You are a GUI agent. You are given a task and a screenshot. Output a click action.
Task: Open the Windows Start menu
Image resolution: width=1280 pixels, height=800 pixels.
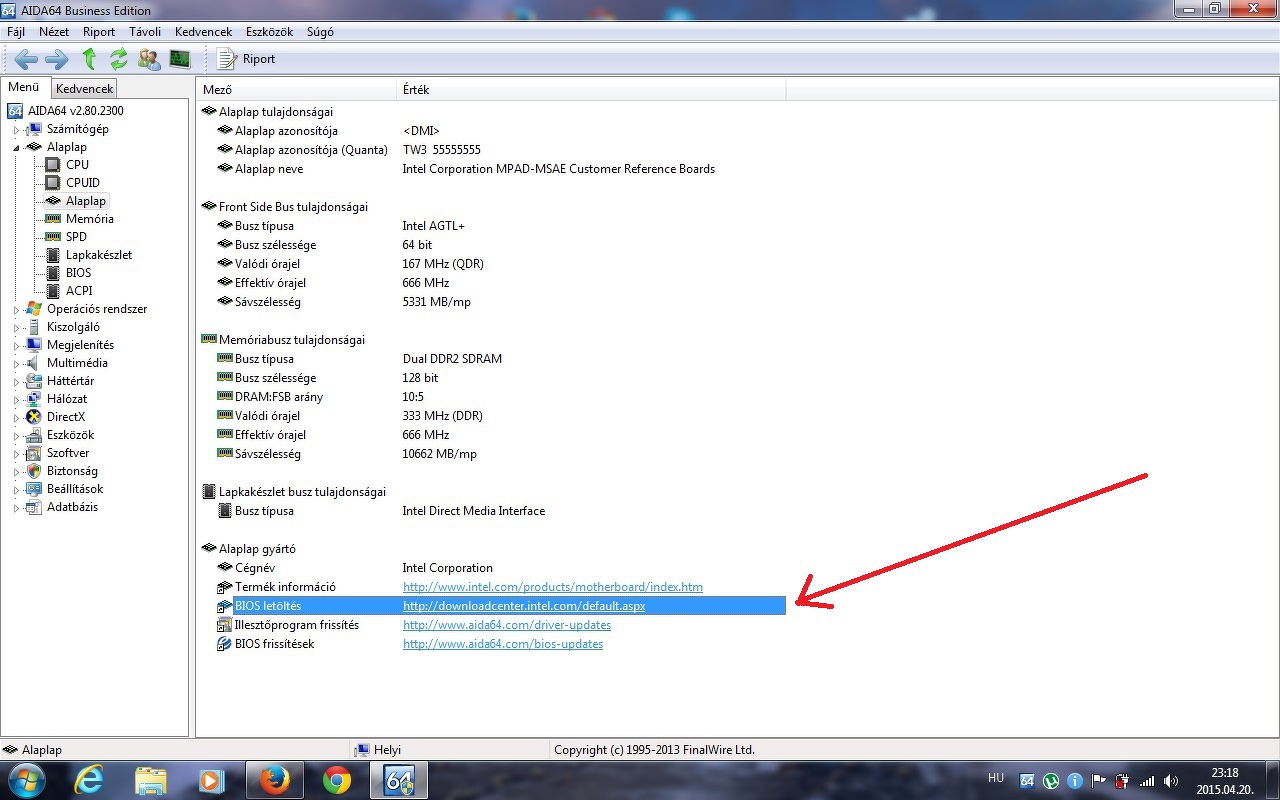pyautogui.click(x=25, y=780)
